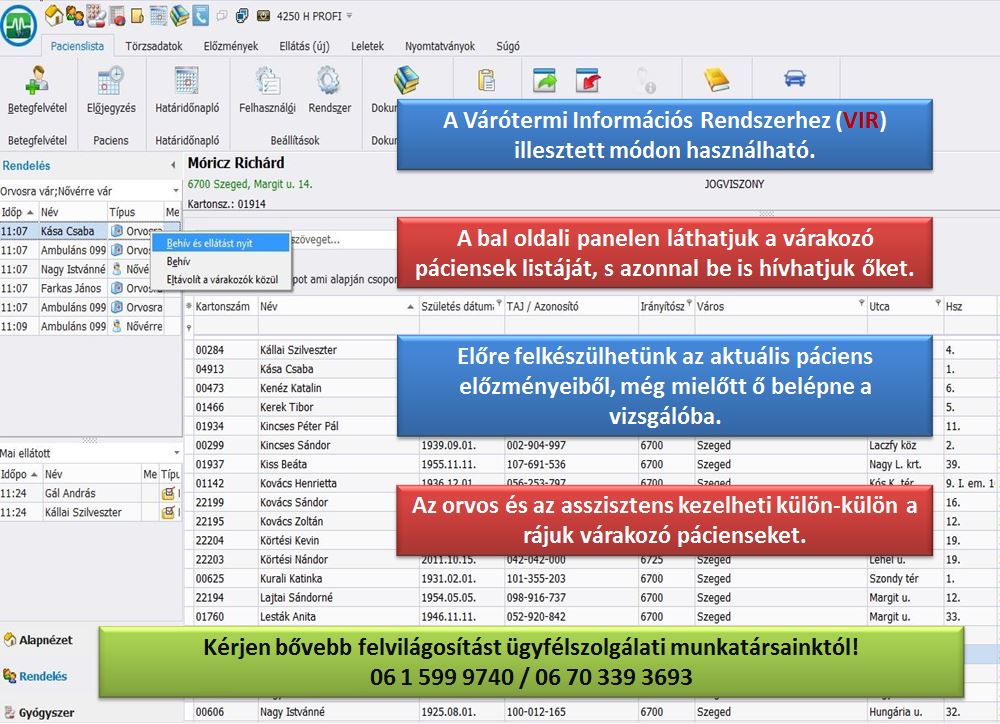Open the Határidőnapló diary icon

point(186,82)
